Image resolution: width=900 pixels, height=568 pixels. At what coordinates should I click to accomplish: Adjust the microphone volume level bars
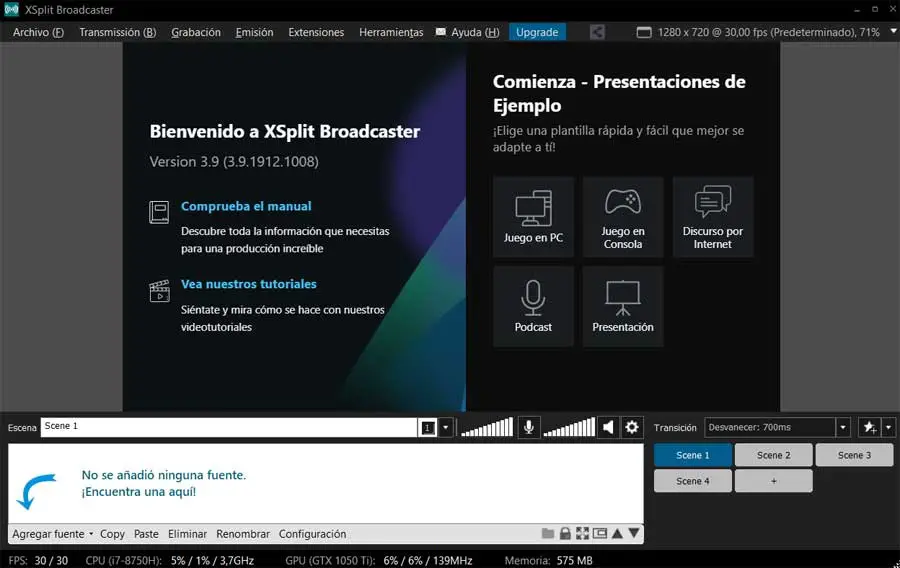pos(487,427)
